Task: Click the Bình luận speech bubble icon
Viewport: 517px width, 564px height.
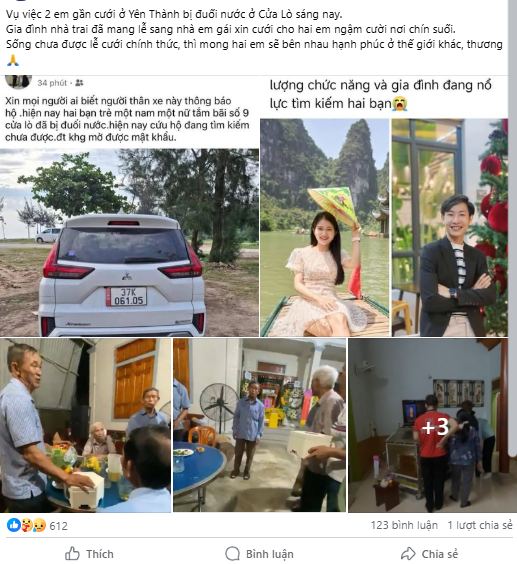Action: pos(232,554)
